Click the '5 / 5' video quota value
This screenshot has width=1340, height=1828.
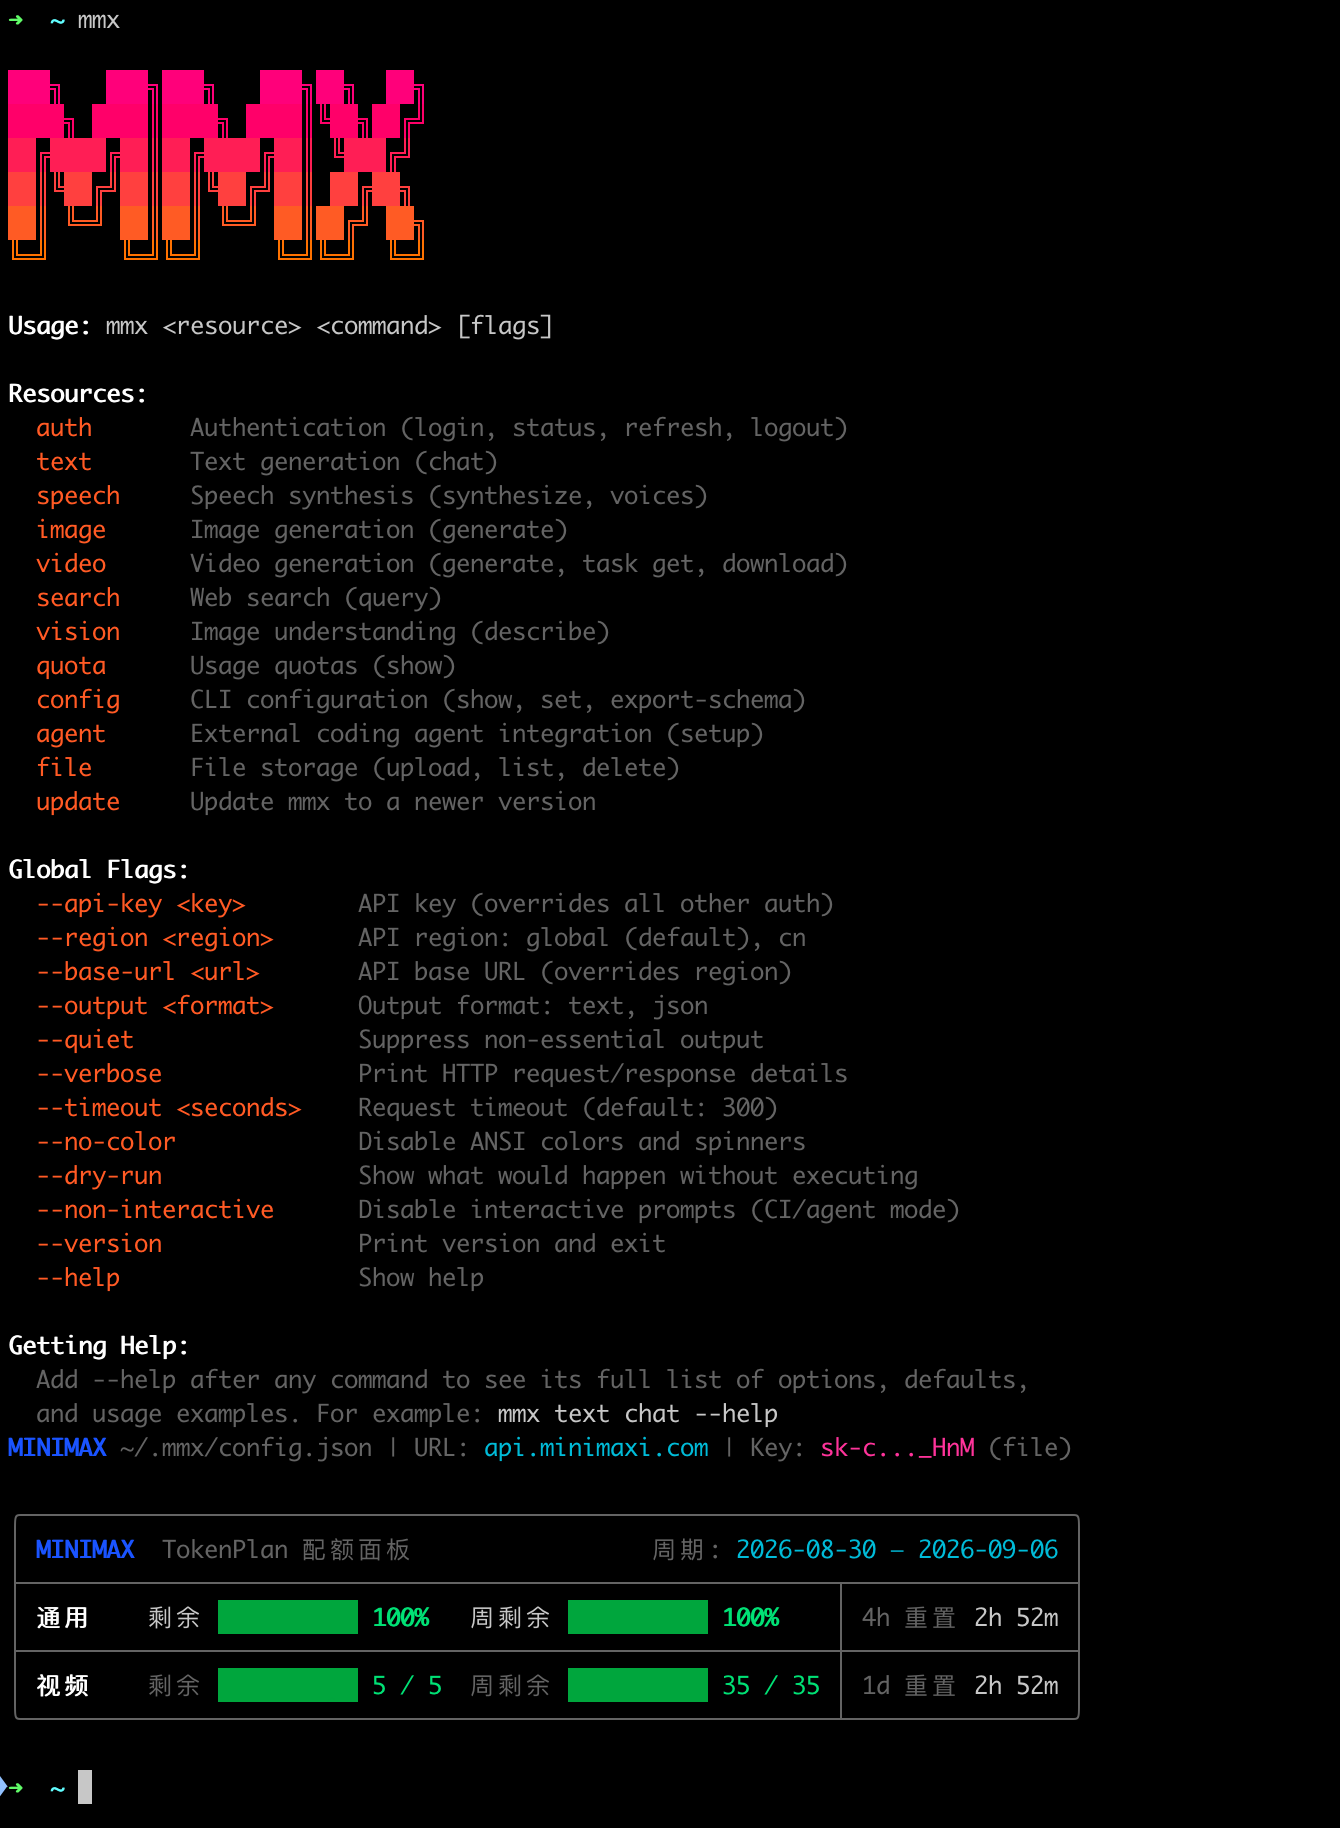pyautogui.click(x=407, y=1686)
